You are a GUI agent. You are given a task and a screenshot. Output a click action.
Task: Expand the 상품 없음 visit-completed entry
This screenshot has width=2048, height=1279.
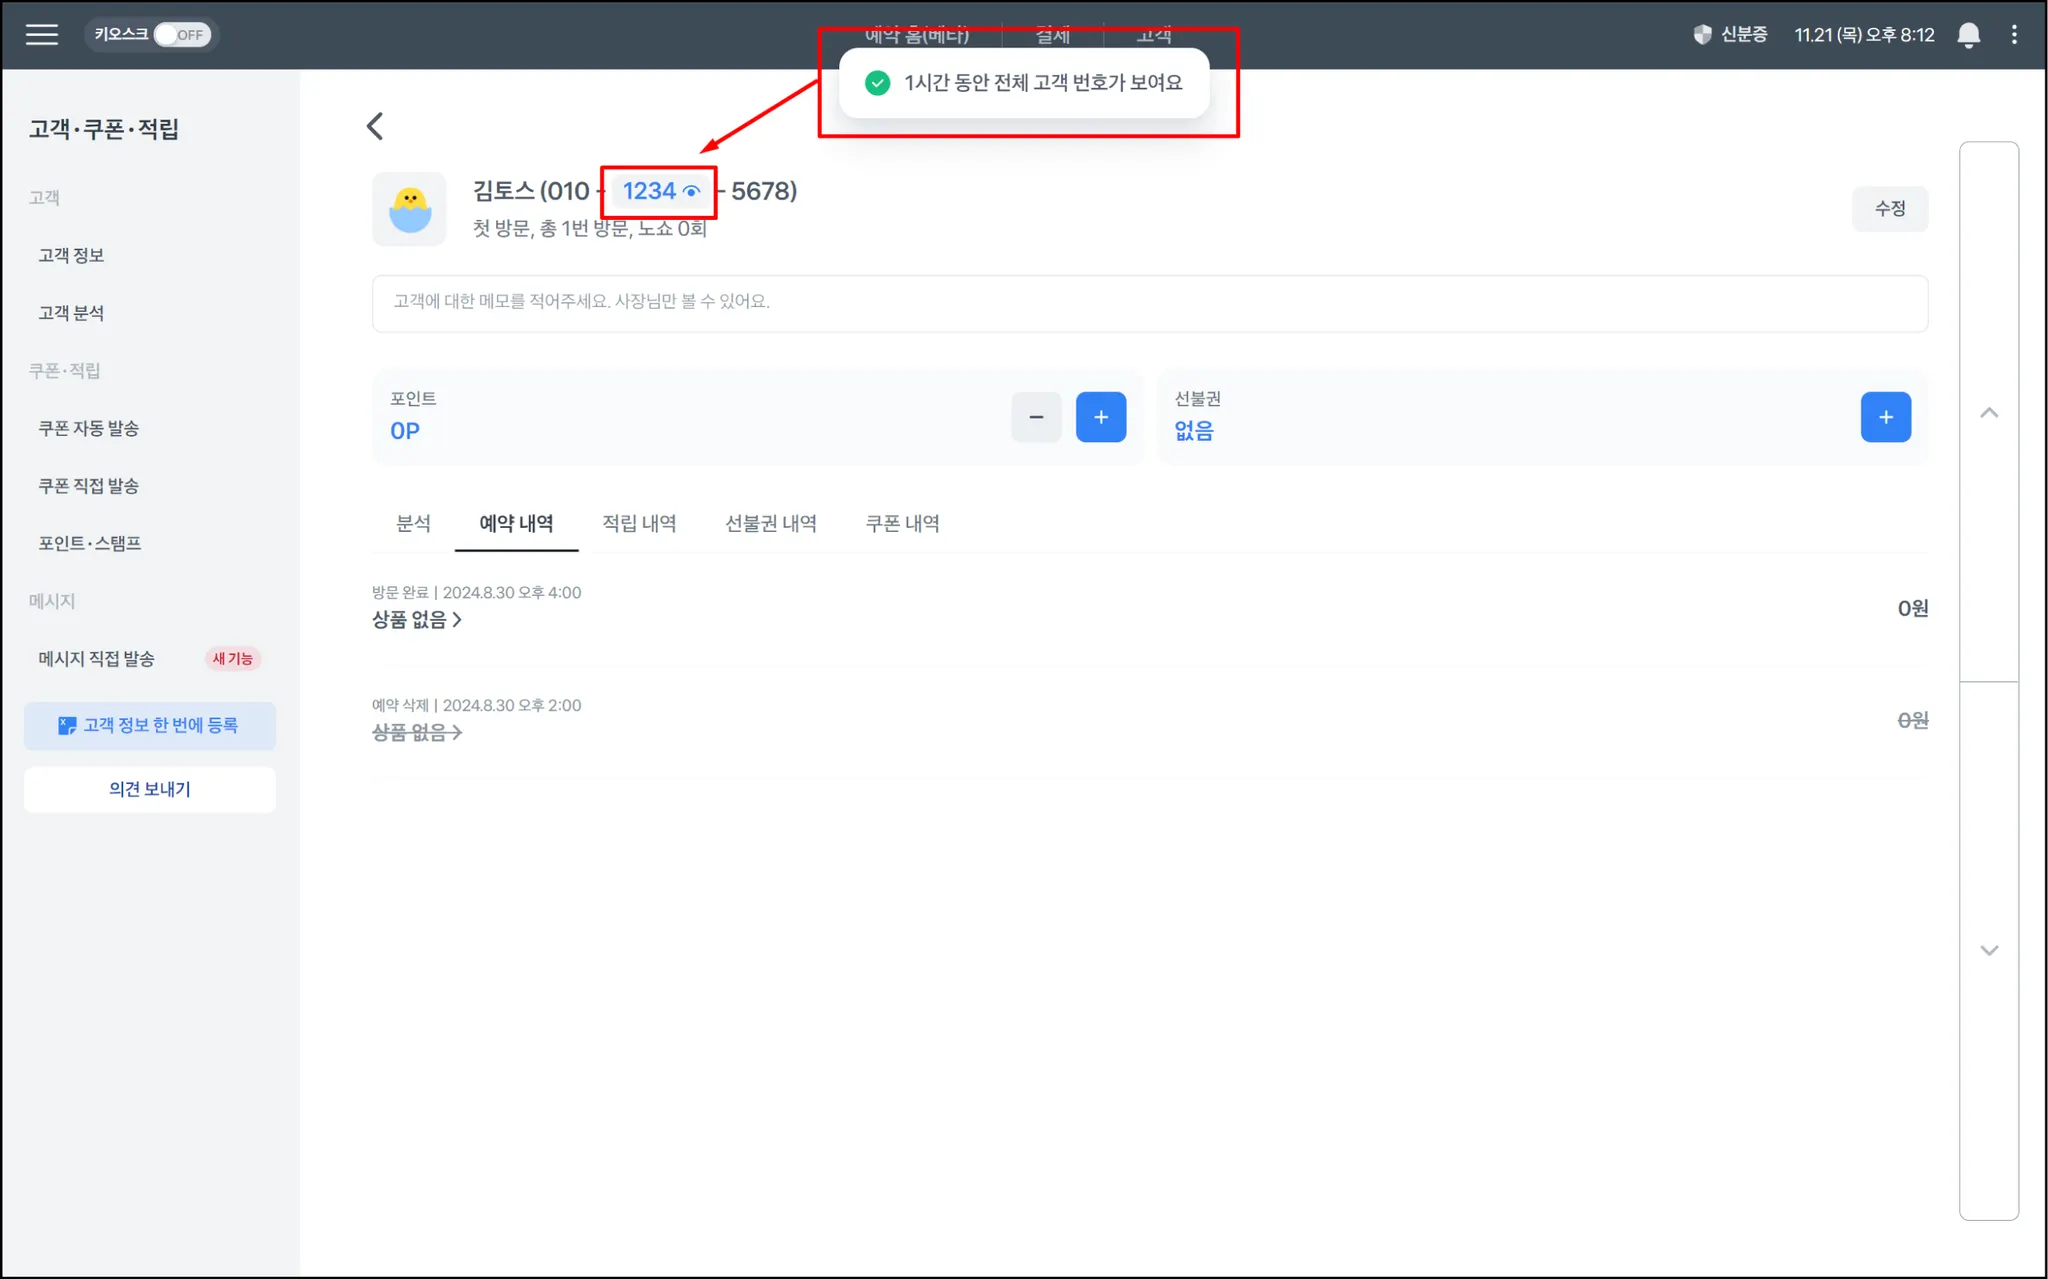click(417, 620)
